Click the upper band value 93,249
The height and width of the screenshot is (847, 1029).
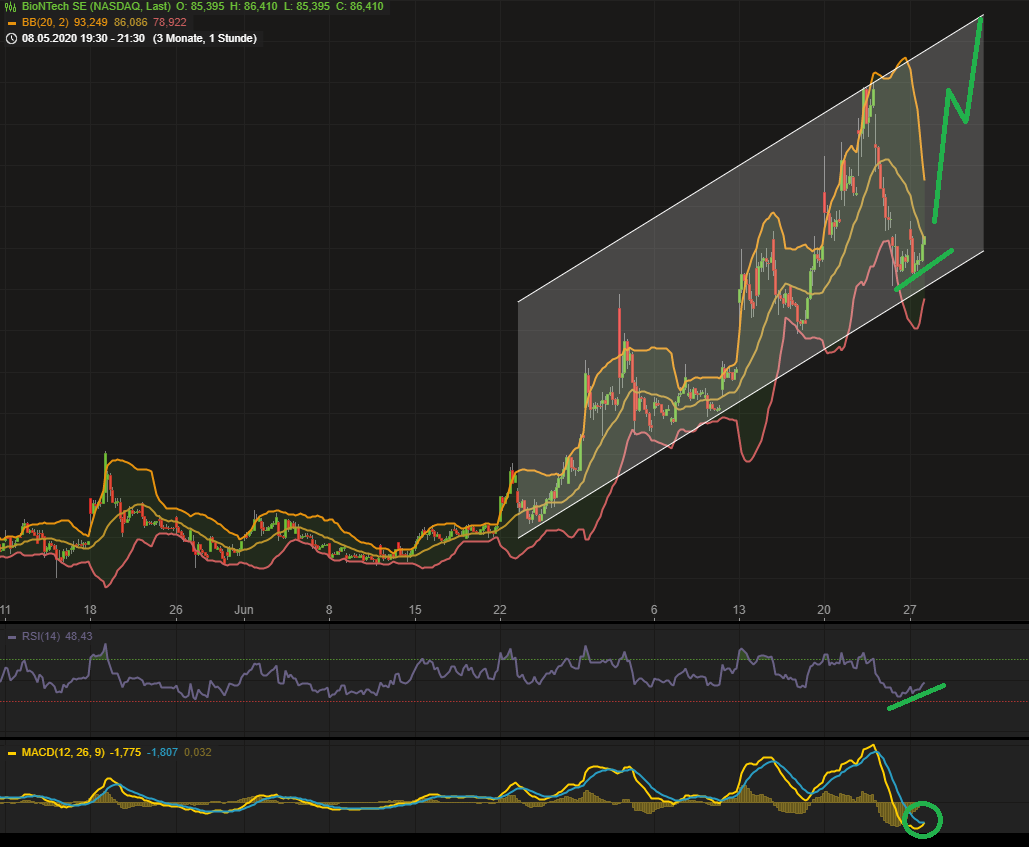[91, 22]
